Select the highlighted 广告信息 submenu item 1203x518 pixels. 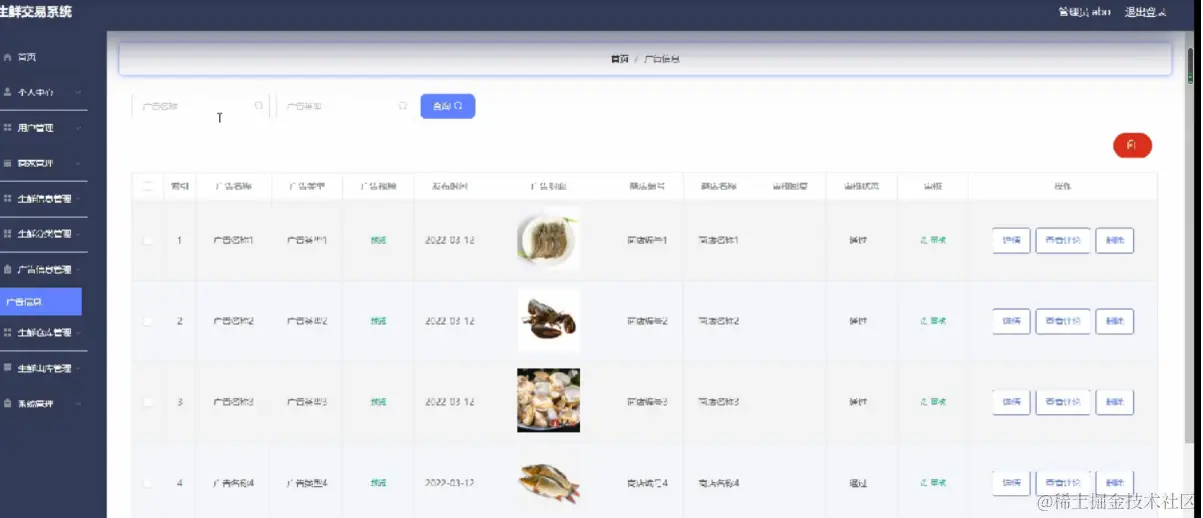pyautogui.click(x=41, y=301)
